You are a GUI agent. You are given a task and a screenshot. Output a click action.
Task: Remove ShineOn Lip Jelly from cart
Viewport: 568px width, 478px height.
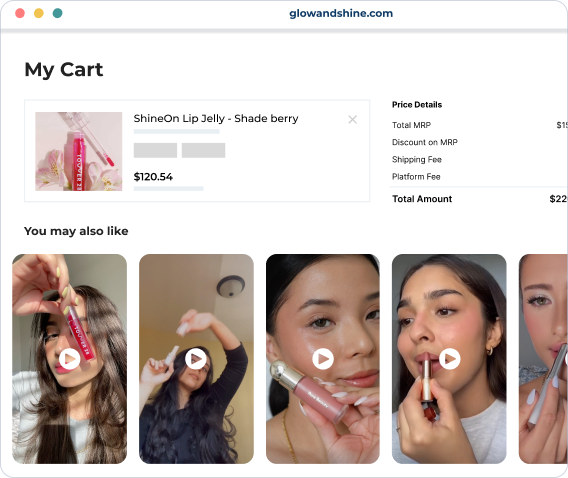[x=352, y=120]
